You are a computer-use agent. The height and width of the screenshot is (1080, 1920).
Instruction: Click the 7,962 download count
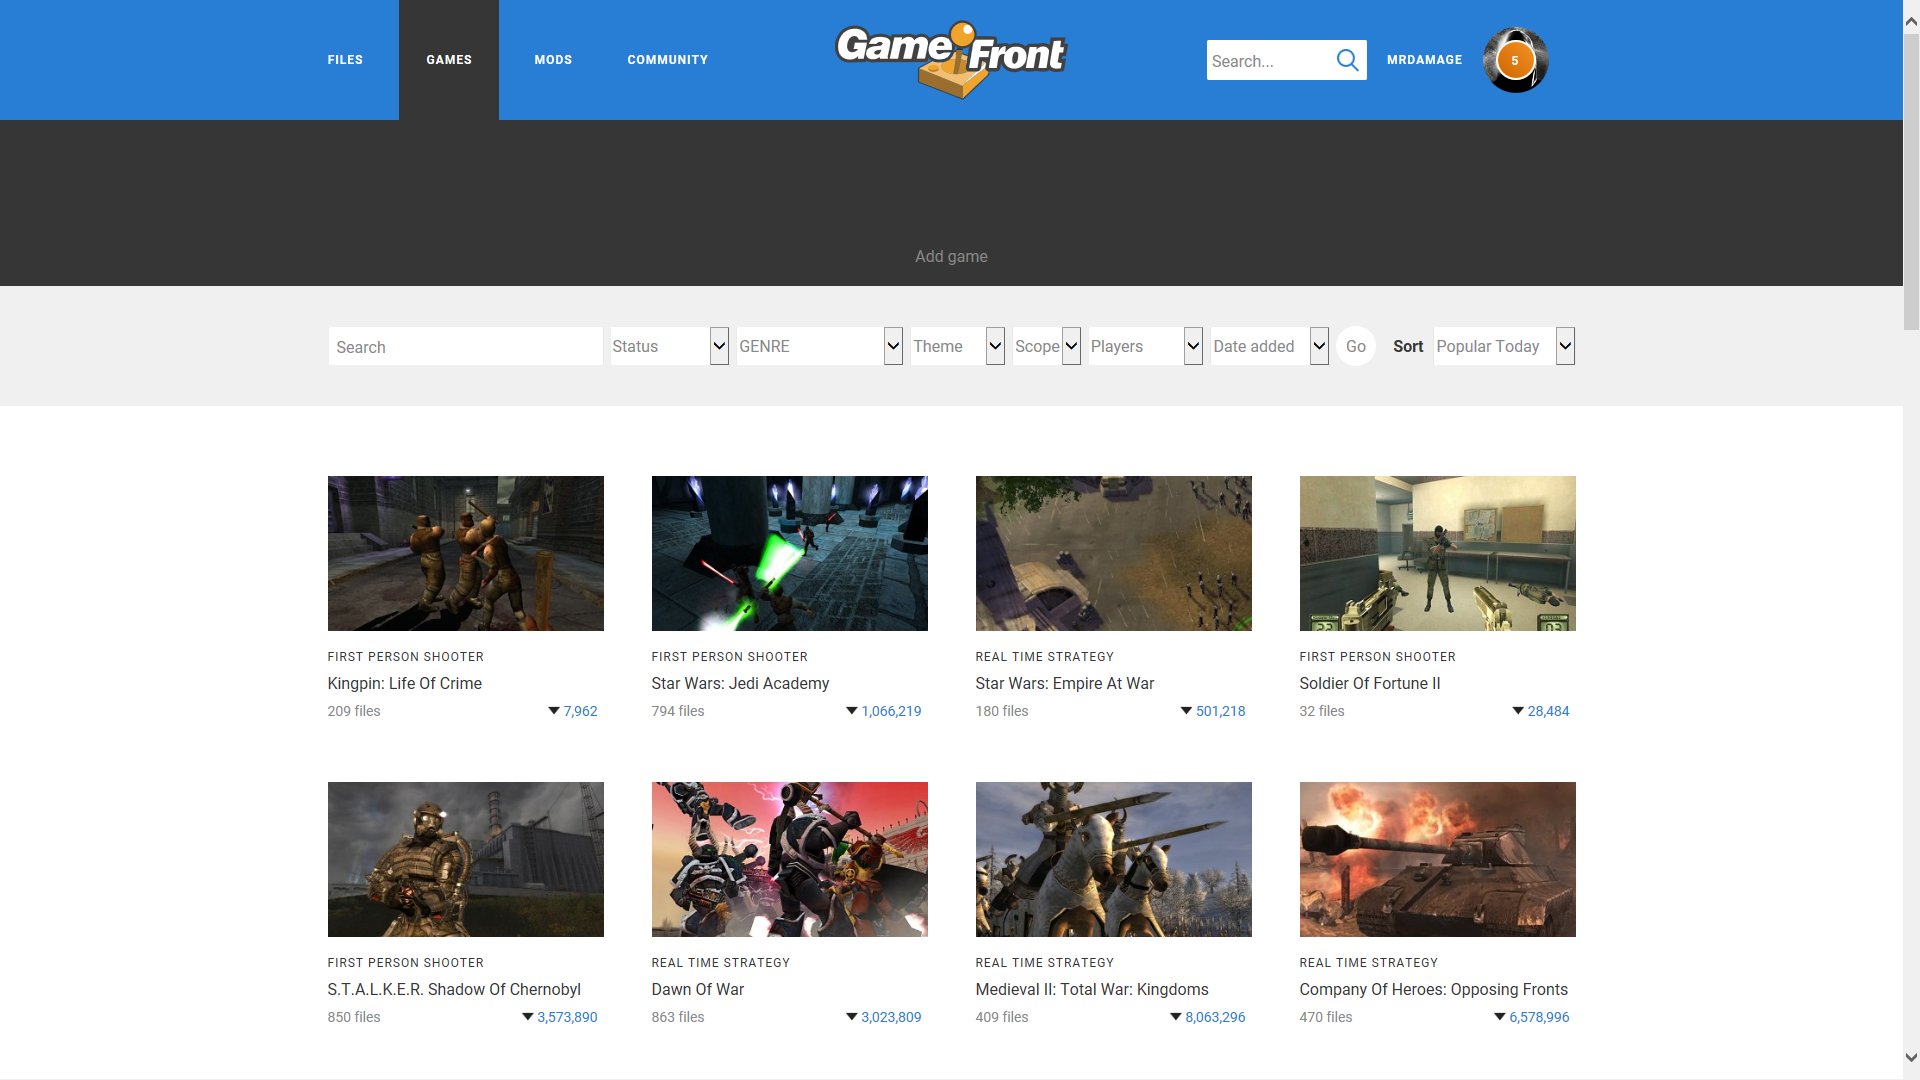pyautogui.click(x=580, y=711)
